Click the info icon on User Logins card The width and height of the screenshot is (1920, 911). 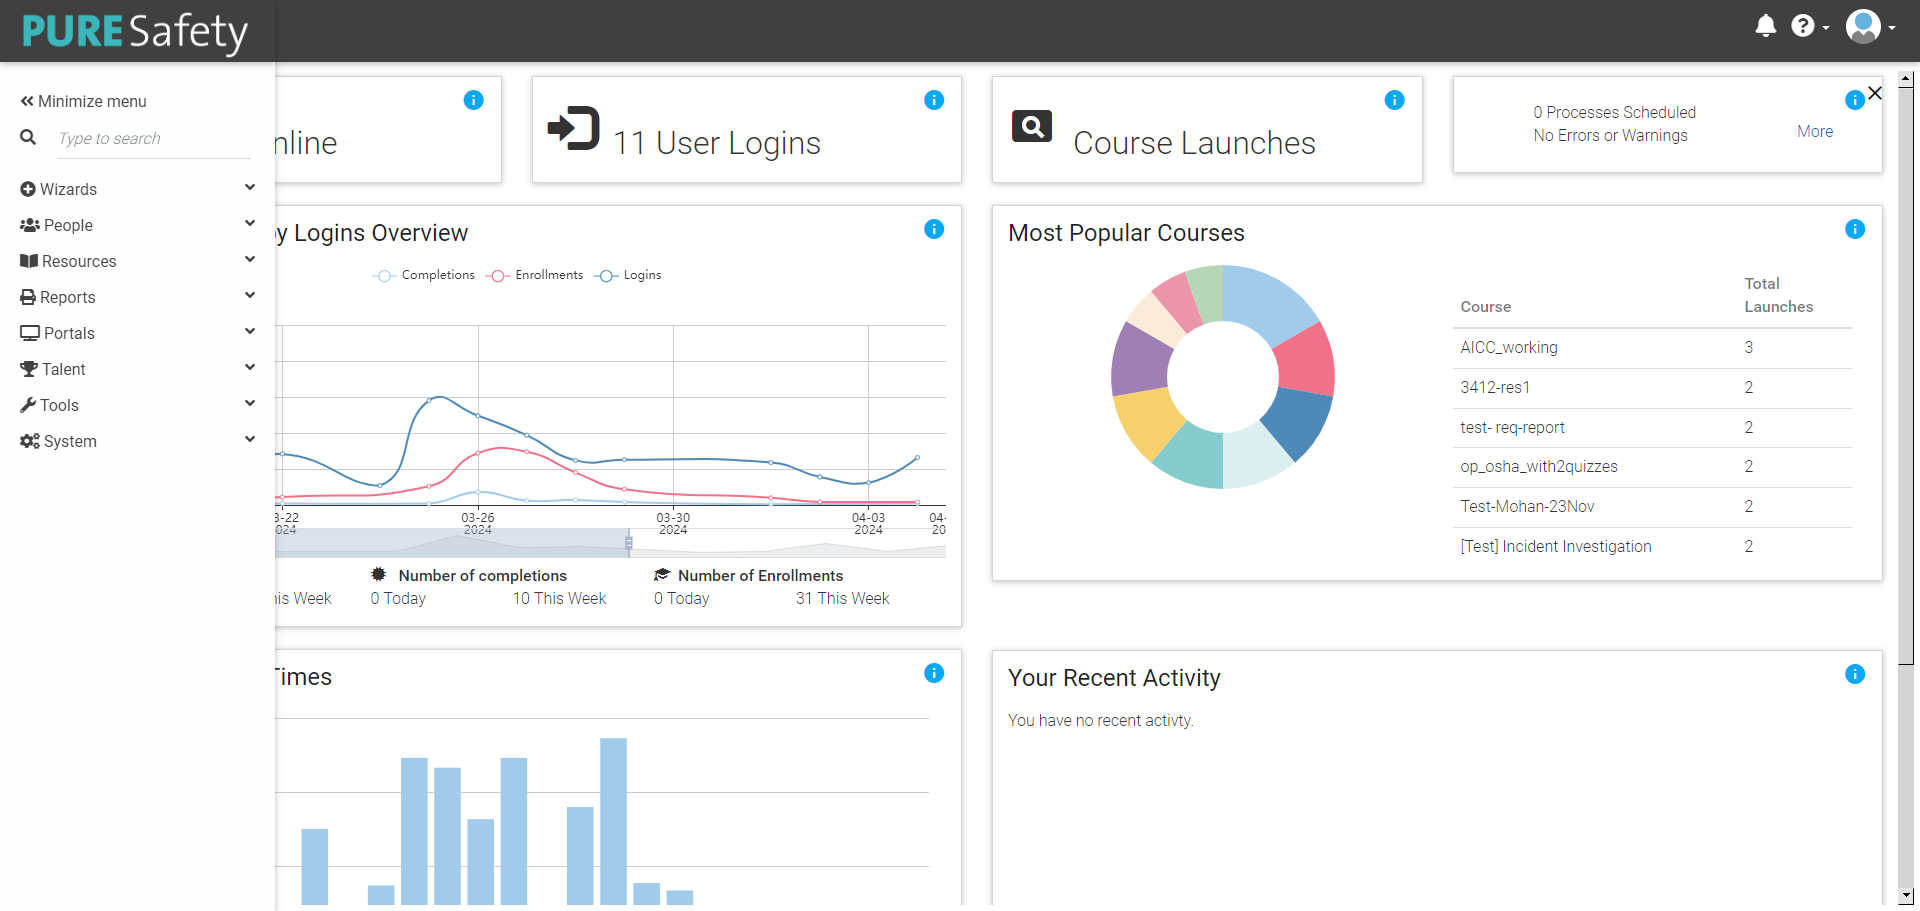(934, 100)
